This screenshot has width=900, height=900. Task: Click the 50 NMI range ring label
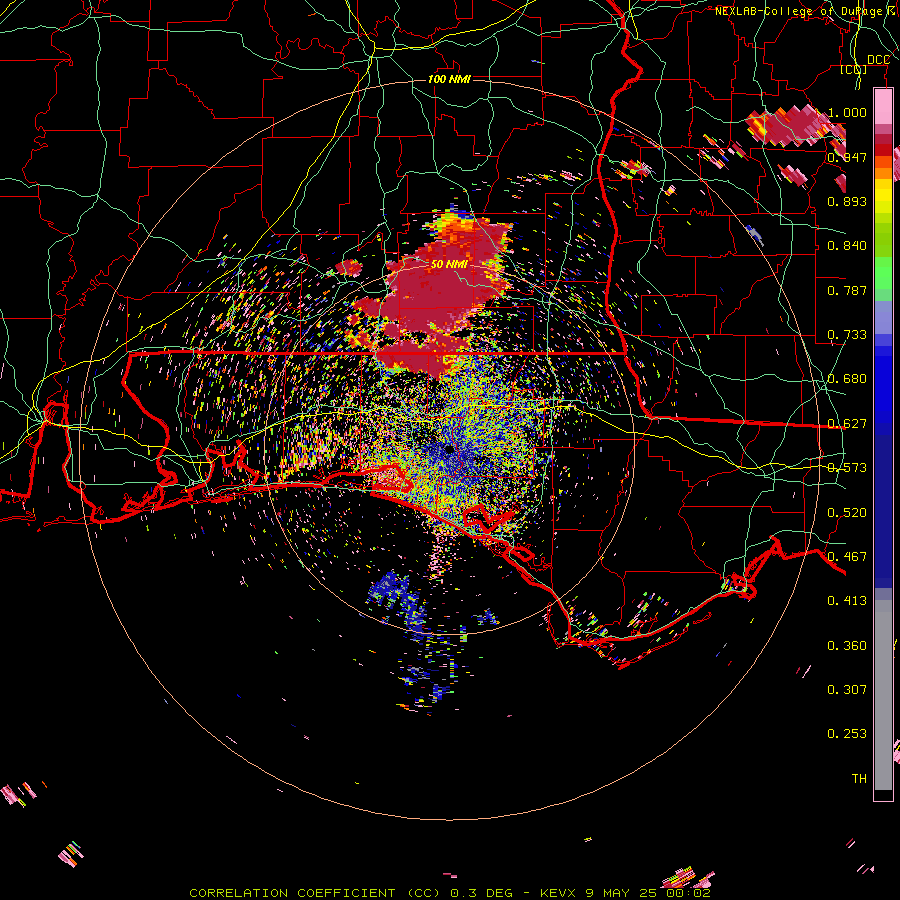click(x=449, y=264)
